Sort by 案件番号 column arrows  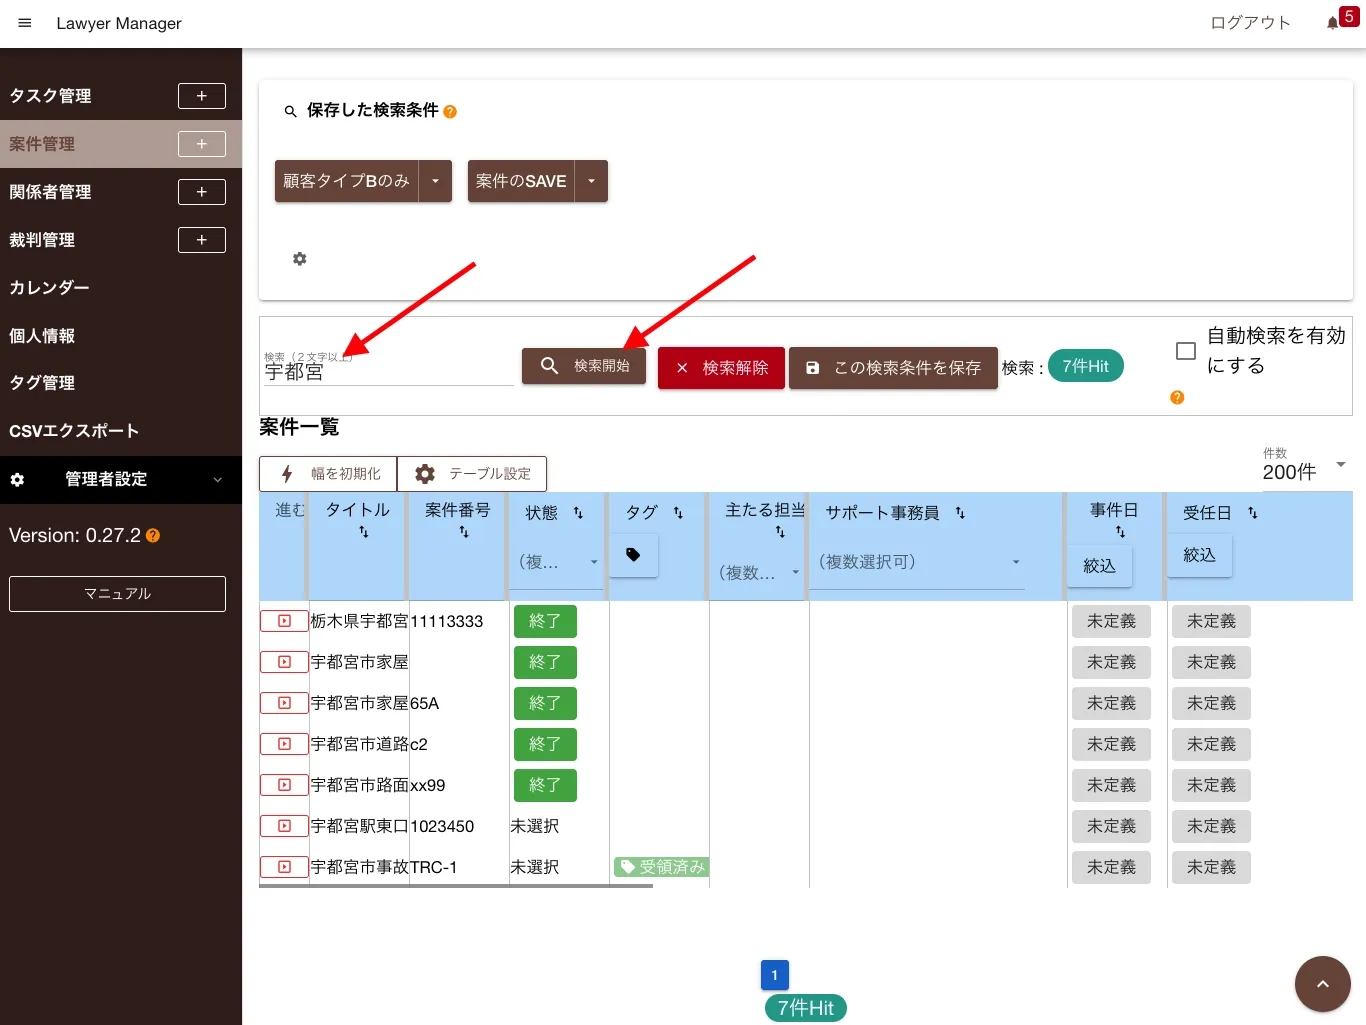pyautogui.click(x=464, y=533)
